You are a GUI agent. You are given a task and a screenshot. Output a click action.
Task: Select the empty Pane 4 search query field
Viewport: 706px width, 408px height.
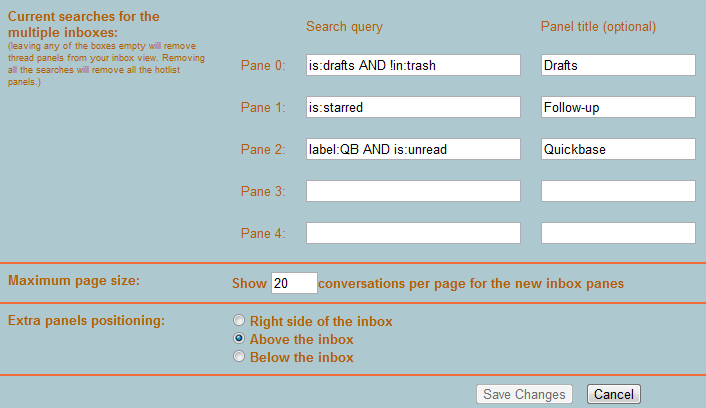413,233
